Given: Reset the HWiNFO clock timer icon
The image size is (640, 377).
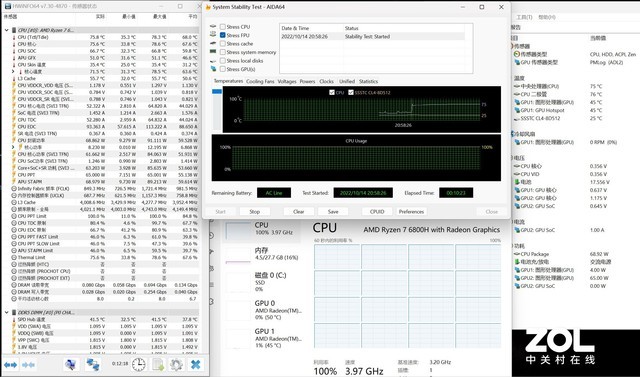Looking at the screenshot, I should click(138, 364).
